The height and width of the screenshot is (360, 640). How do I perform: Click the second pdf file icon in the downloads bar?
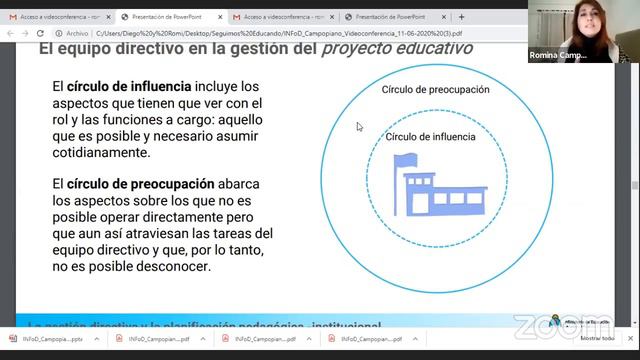coord(225,338)
